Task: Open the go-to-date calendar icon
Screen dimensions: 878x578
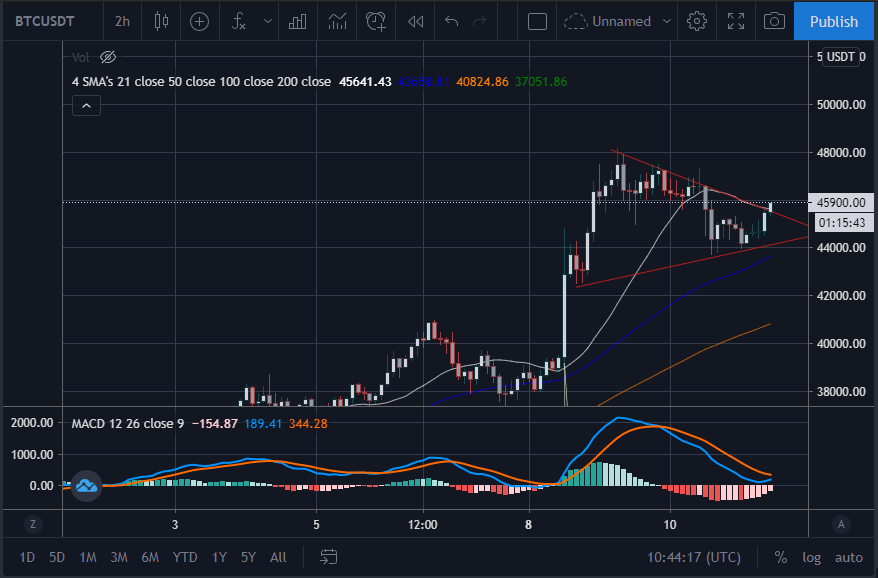Action: [329, 557]
